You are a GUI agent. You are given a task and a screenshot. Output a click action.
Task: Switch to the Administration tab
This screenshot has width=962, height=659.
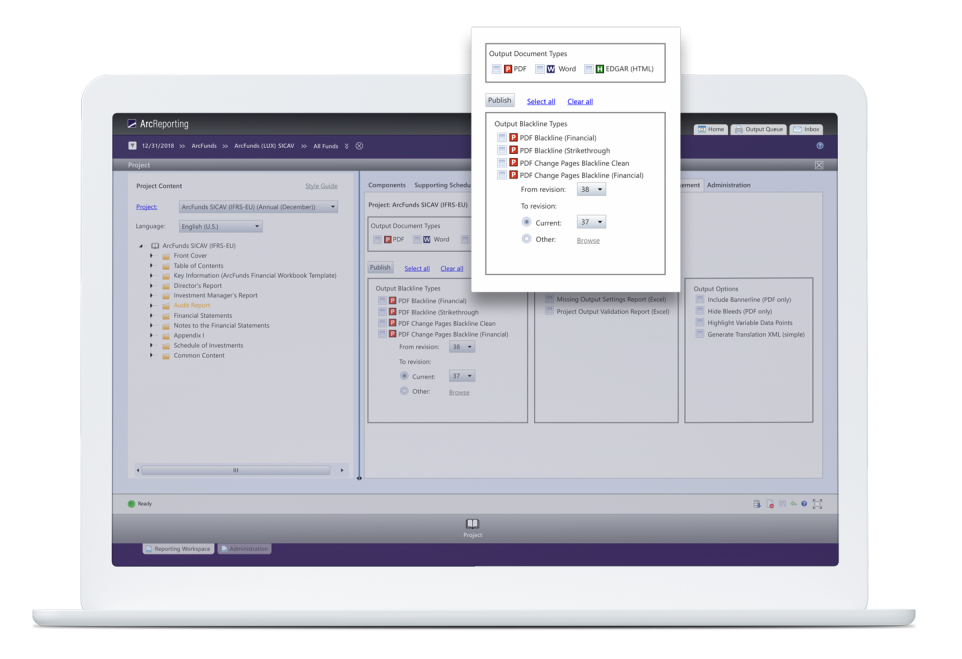pos(728,185)
